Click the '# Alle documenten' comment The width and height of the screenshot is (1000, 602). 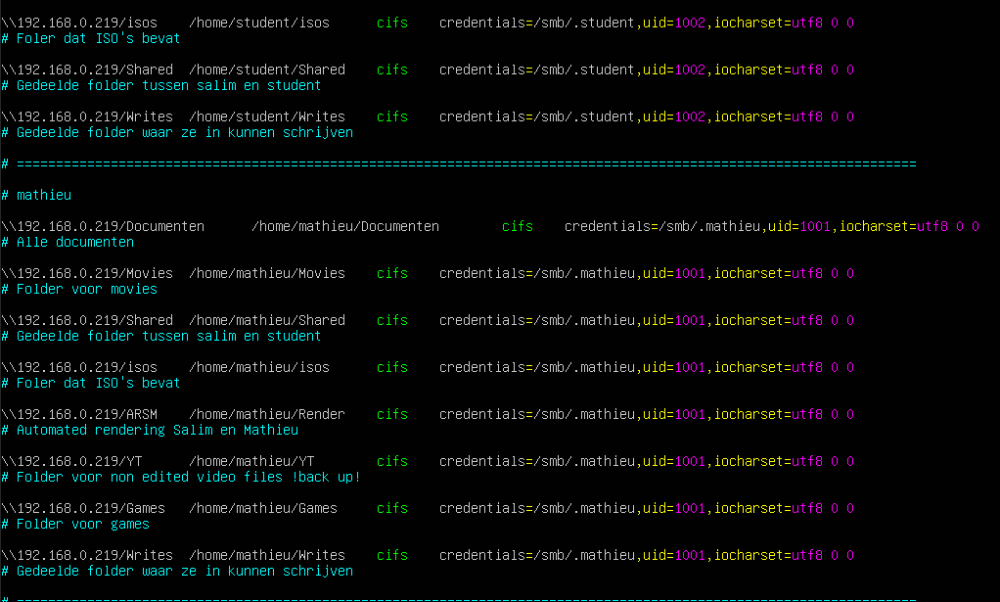(x=68, y=242)
